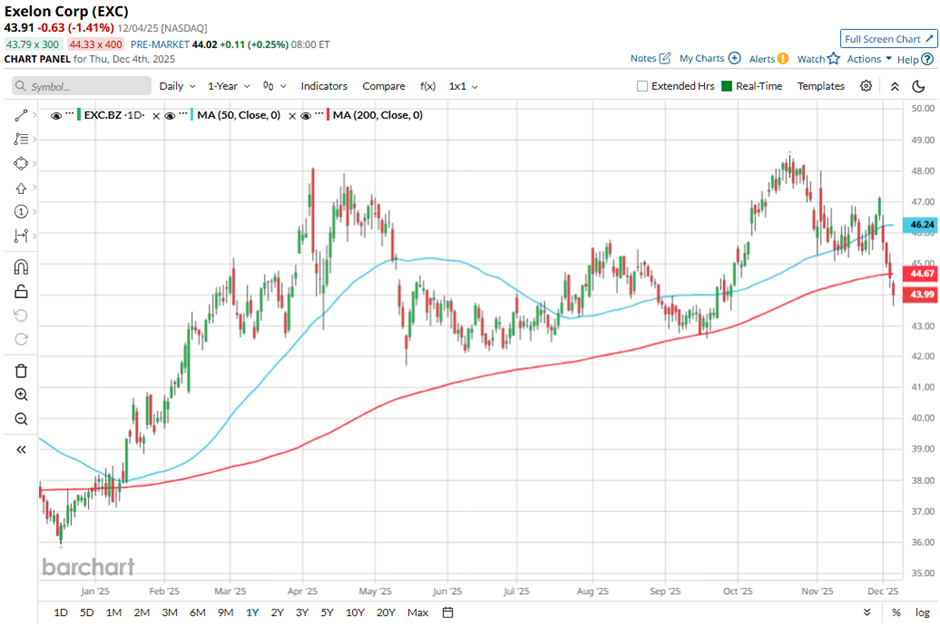Open chart settings gear icon

point(866,86)
